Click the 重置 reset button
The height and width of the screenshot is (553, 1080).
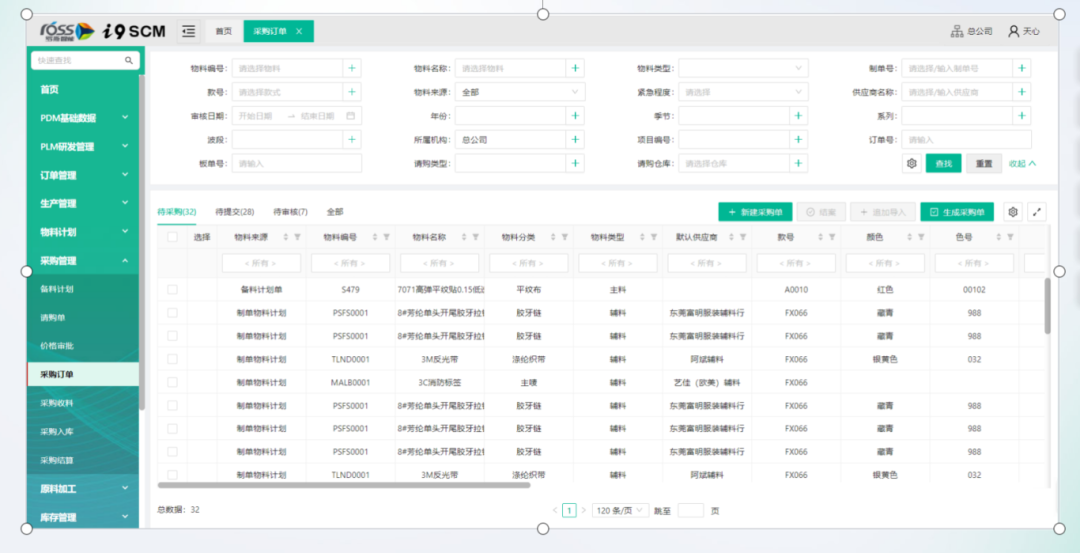tap(984, 163)
